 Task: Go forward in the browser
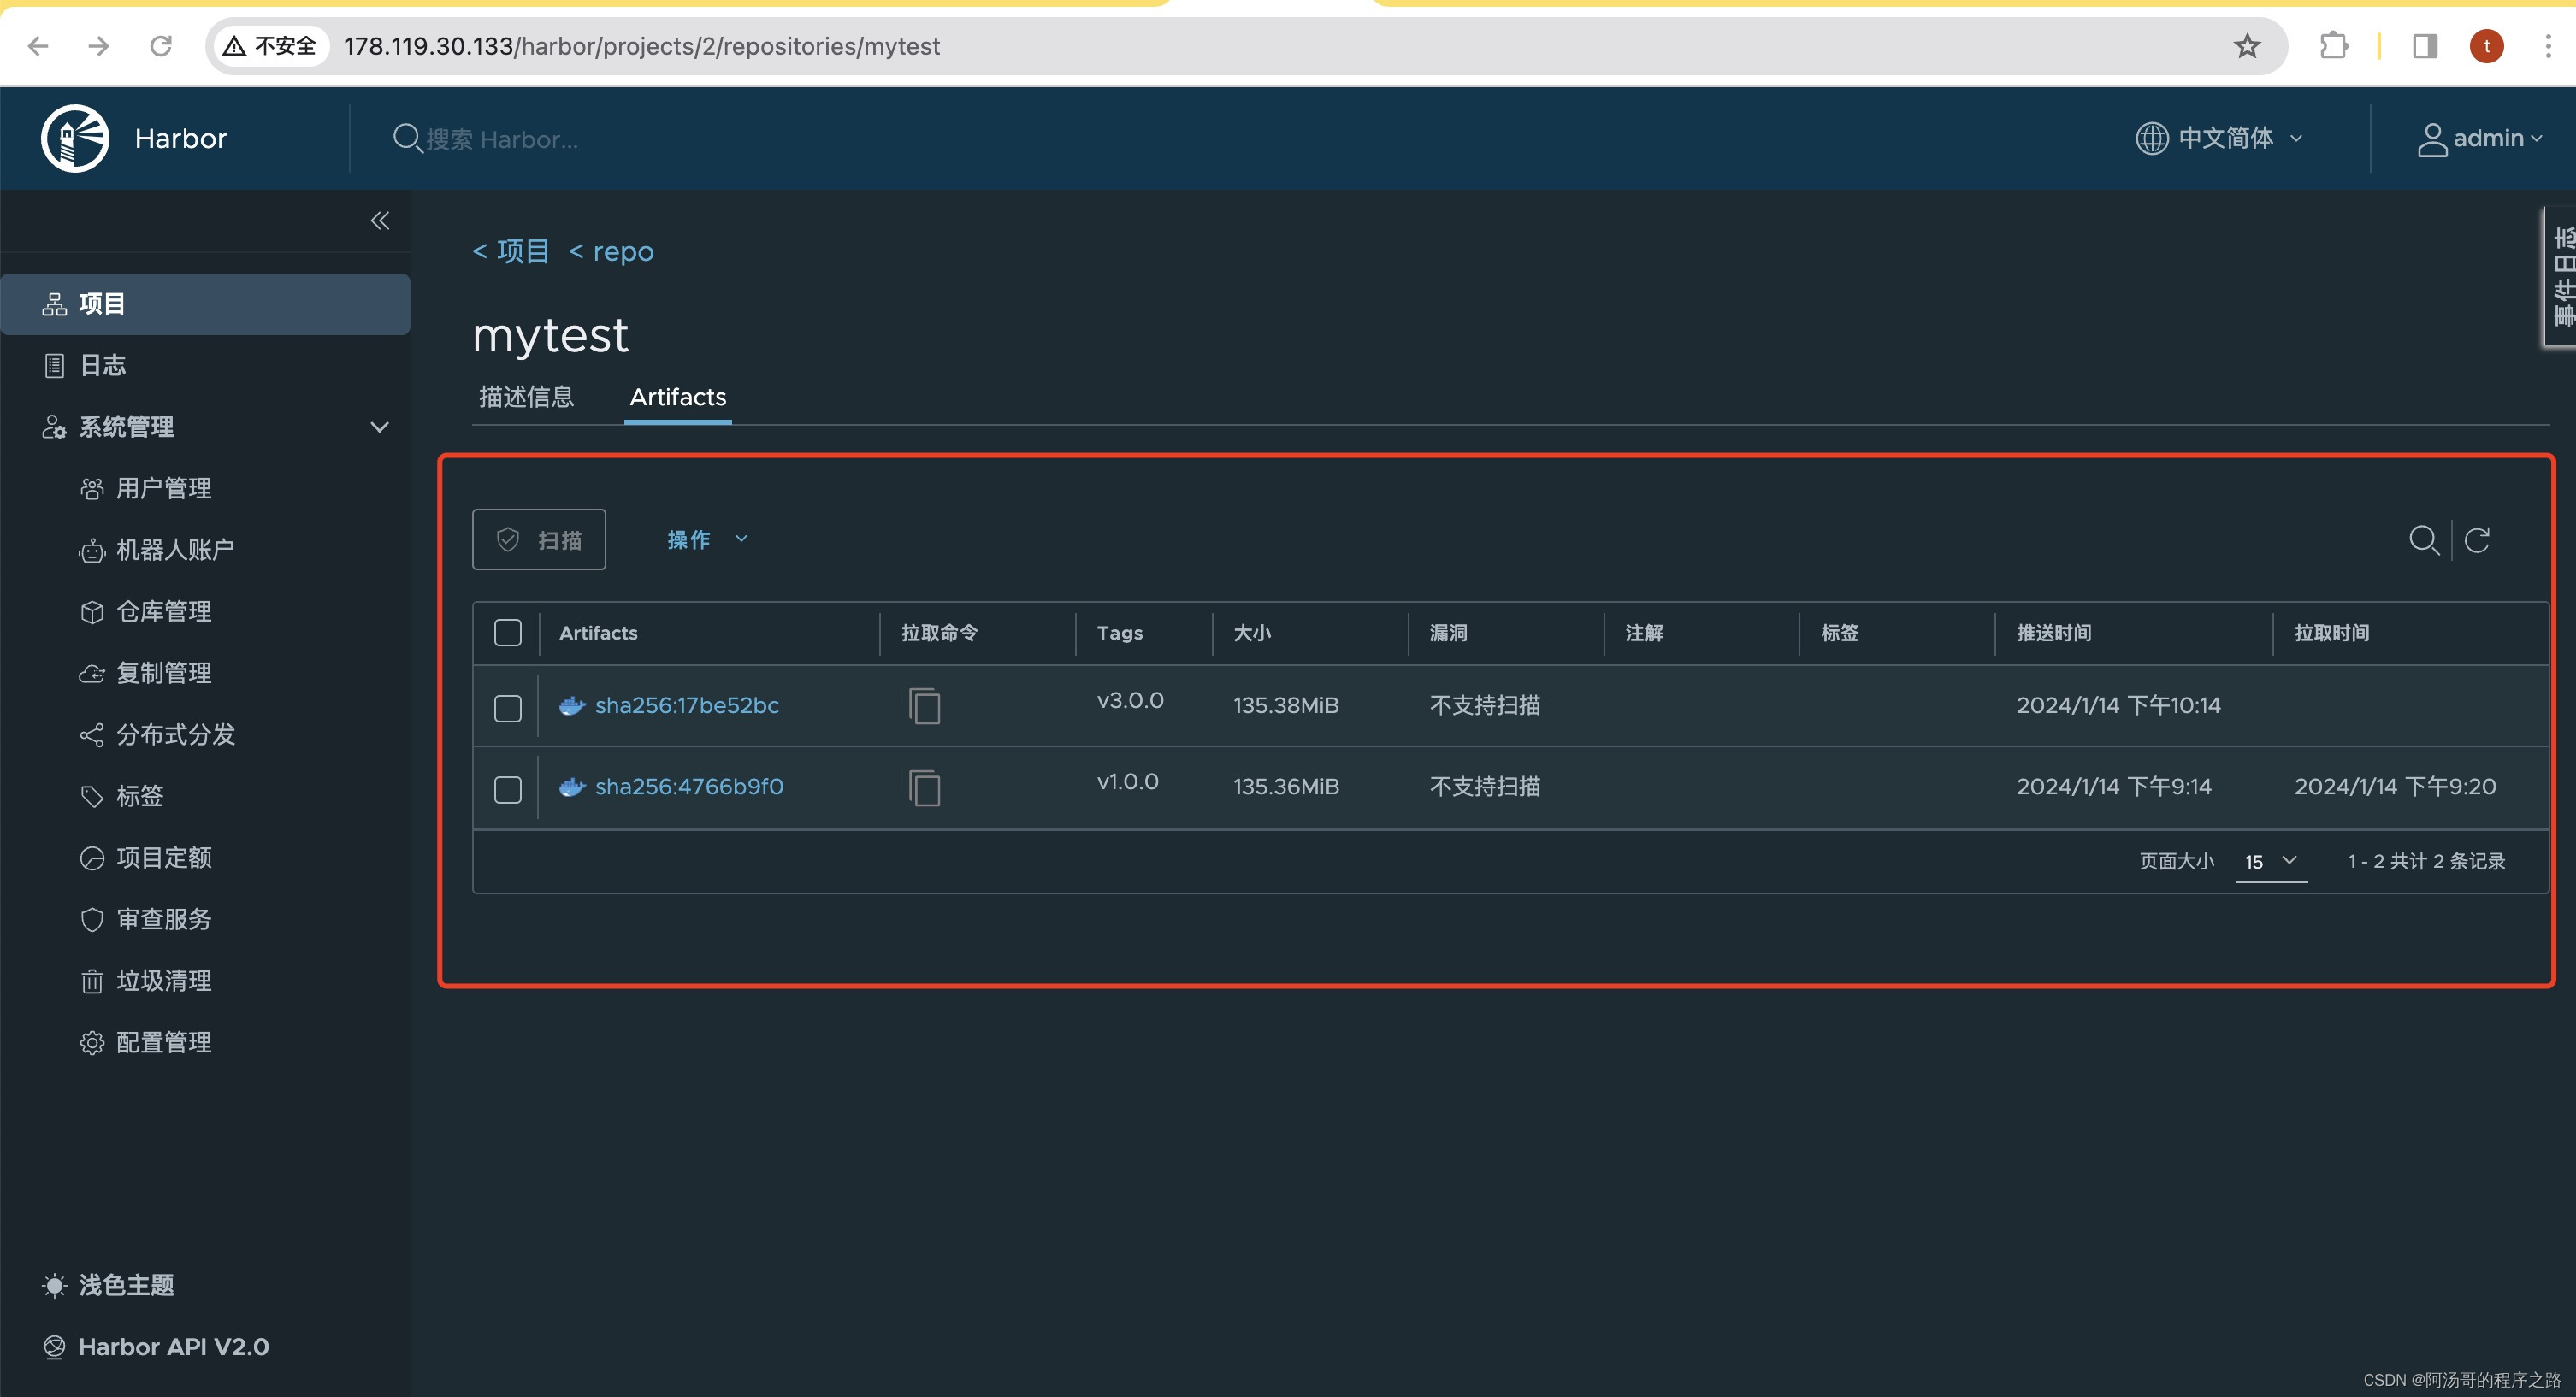point(98,46)
